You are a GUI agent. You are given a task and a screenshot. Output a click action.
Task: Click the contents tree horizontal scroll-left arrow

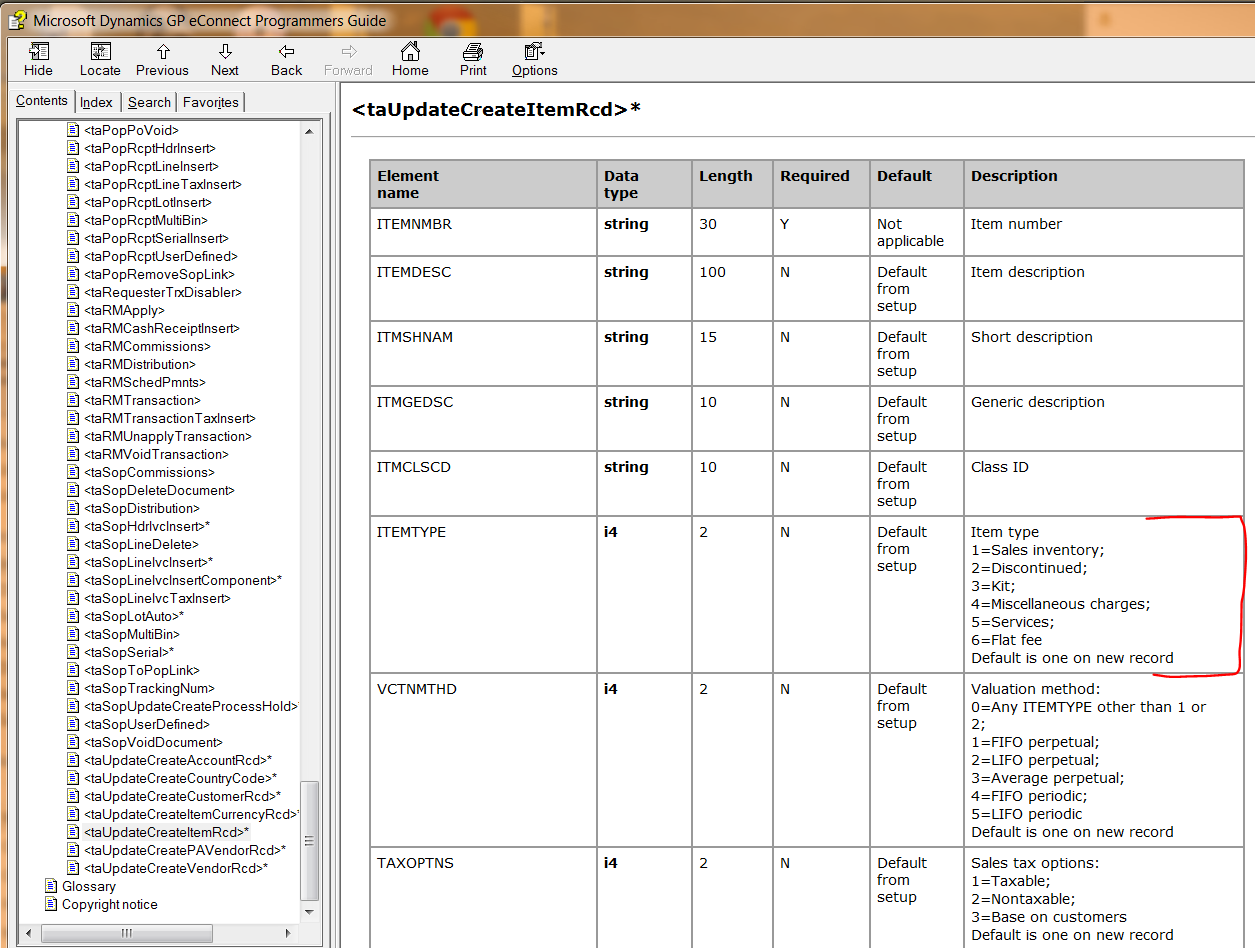pos(27,932)
